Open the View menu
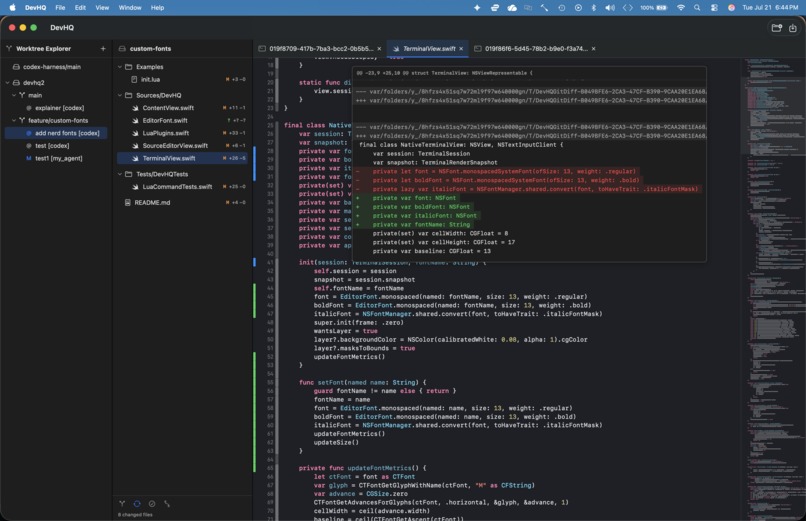Screen dimensions: 806x521 pos(102,8)
